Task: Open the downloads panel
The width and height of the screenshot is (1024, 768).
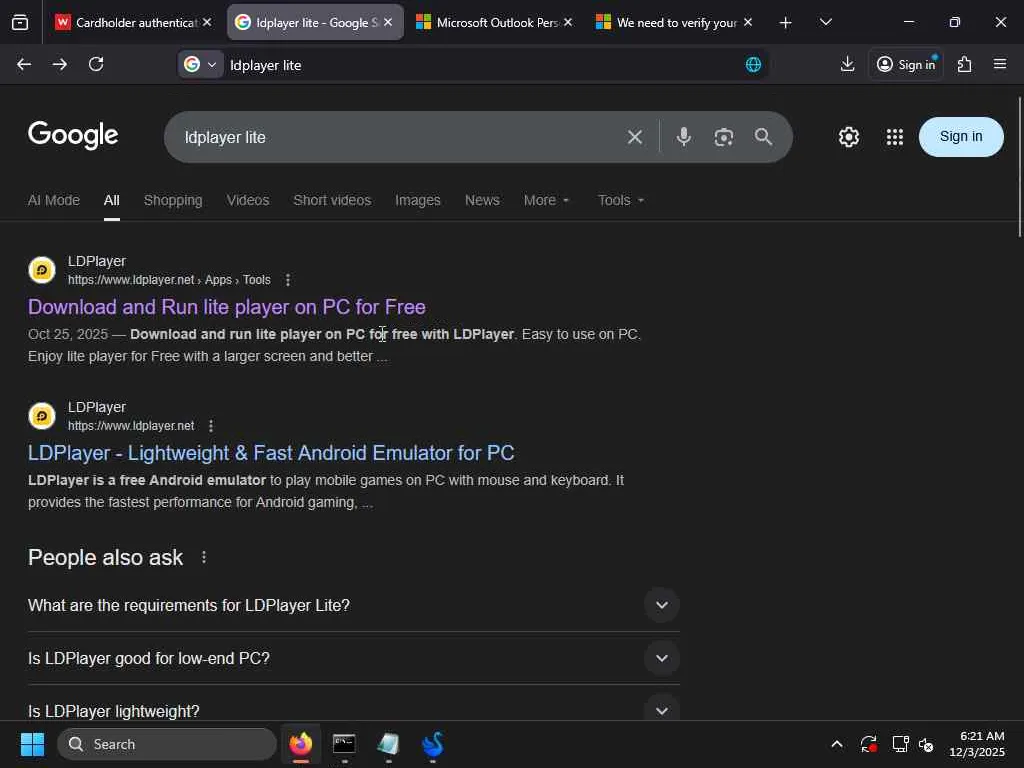Action: (847, 64)
